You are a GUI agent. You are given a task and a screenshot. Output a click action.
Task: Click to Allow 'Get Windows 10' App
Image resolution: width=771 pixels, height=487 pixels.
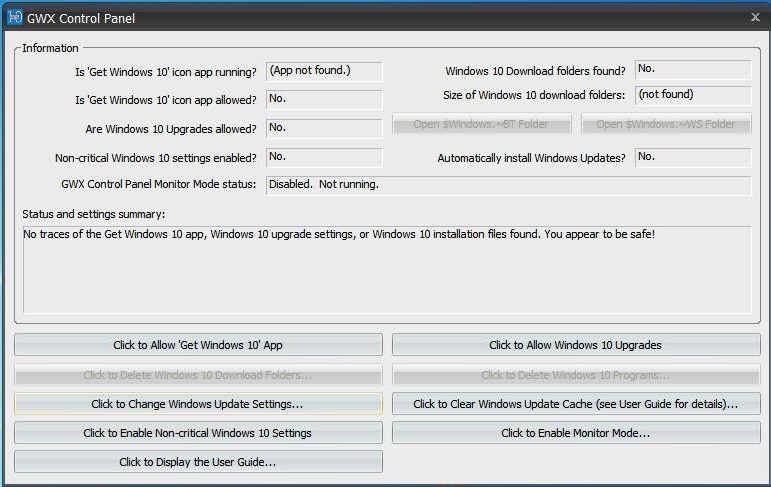click(x=198, y=345)
